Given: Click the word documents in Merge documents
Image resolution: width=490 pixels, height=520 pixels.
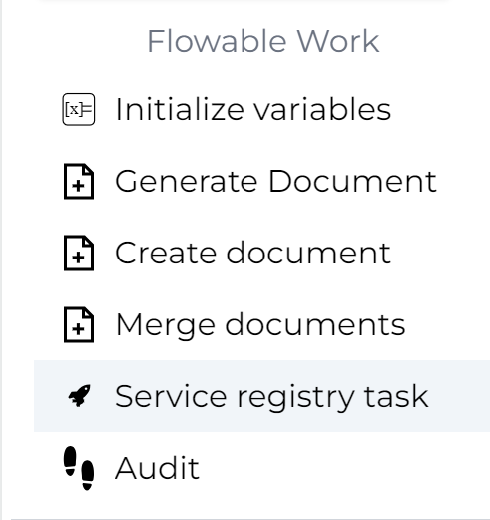Looking at the screenshot, I should point(316,324).
